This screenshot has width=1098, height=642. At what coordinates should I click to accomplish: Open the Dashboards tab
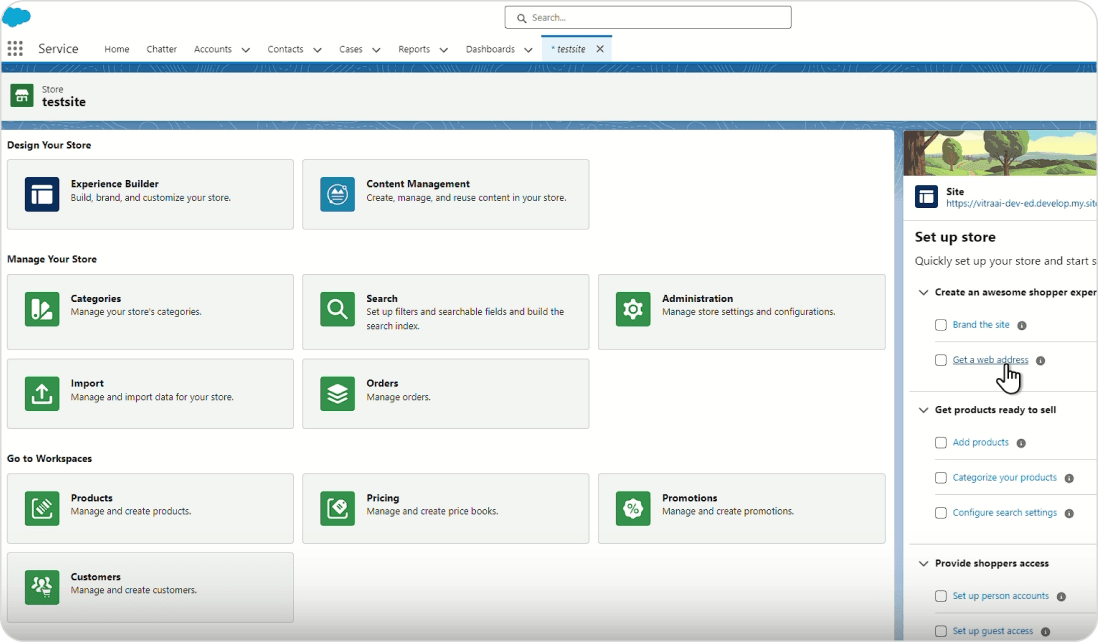click(490, 49)
